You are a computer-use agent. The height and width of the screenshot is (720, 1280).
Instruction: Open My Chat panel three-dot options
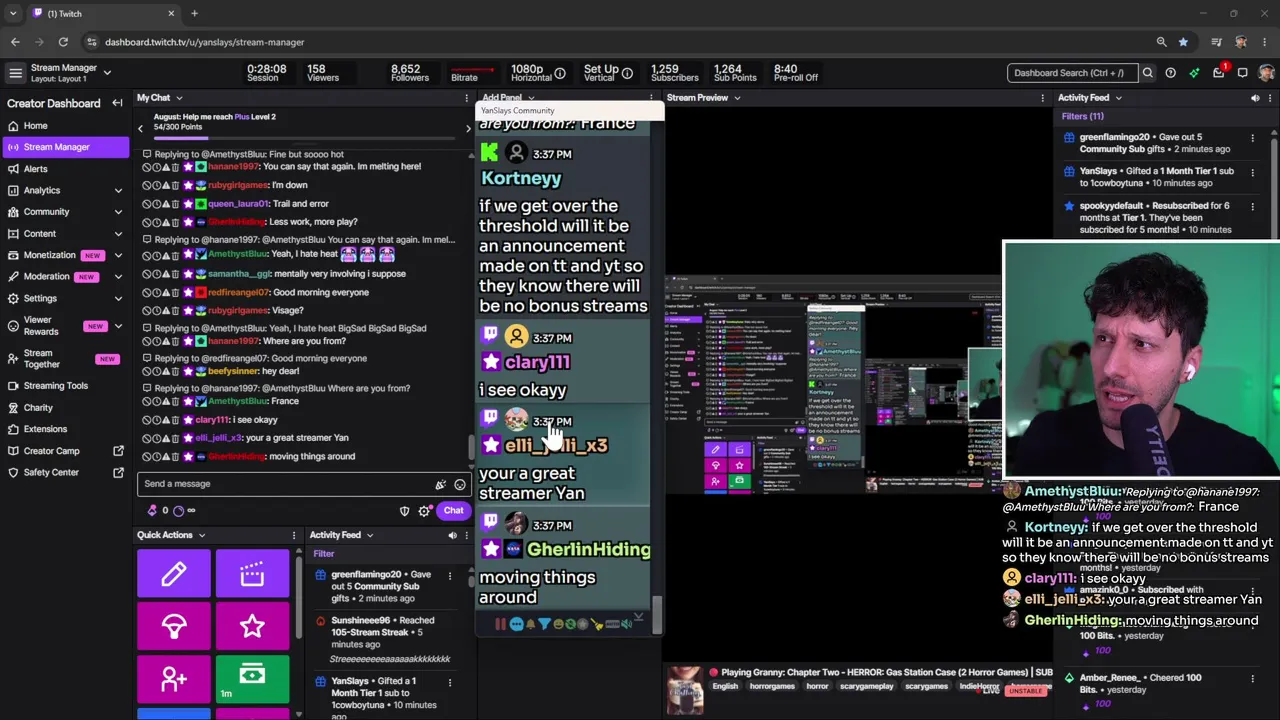click(x=466, y=98)
